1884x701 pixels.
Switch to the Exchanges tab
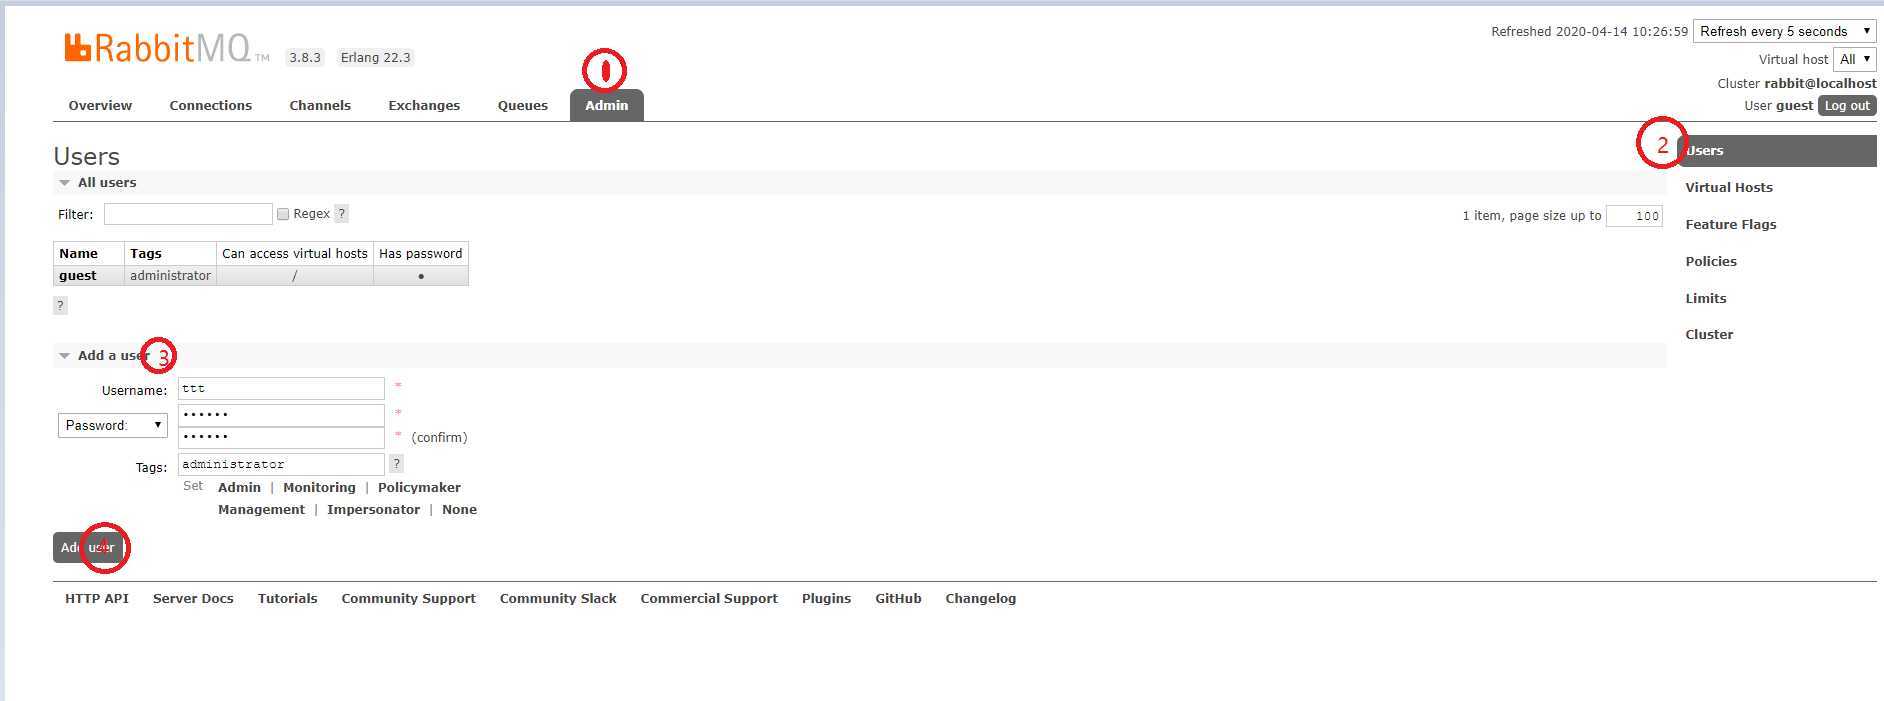(424, 105)
